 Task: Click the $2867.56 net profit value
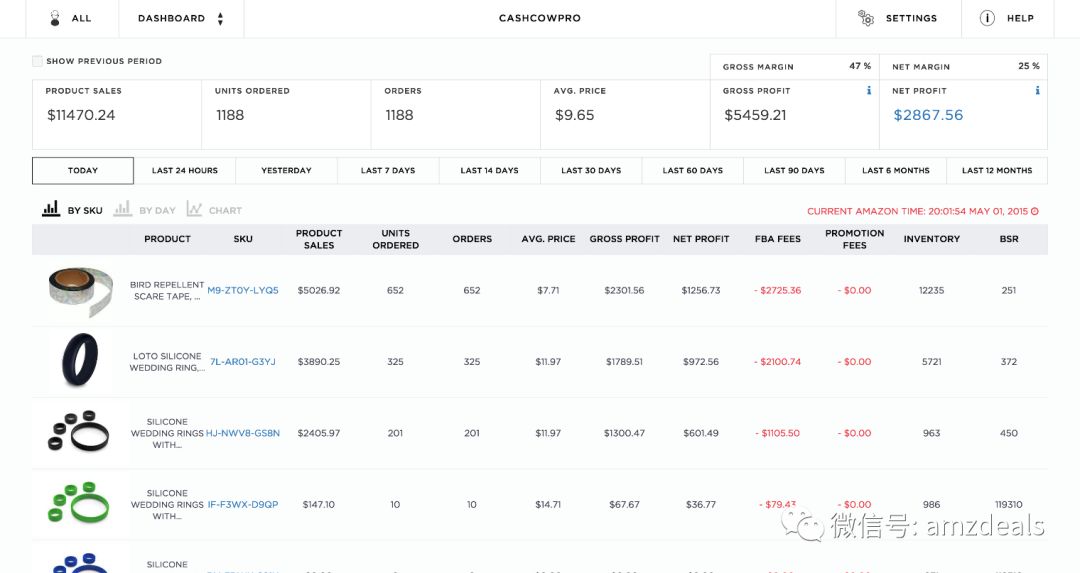coord(928,115)
